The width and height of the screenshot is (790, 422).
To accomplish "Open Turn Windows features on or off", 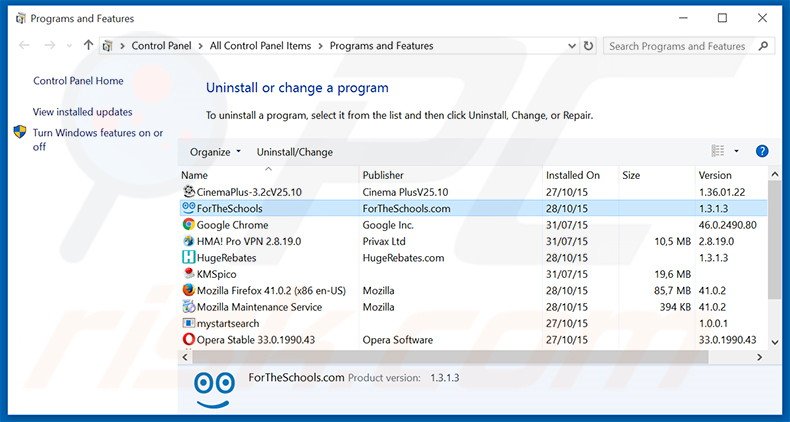I will pos(98,139).
